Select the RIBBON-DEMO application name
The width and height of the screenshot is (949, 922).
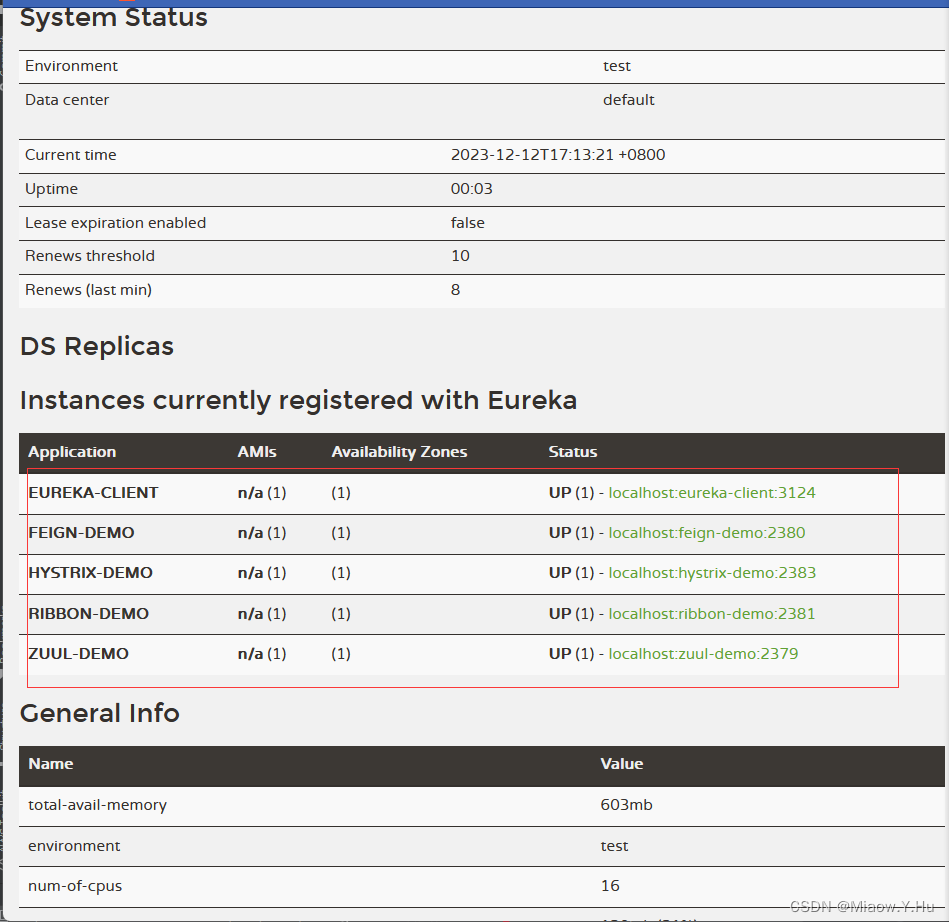(88, 614)
